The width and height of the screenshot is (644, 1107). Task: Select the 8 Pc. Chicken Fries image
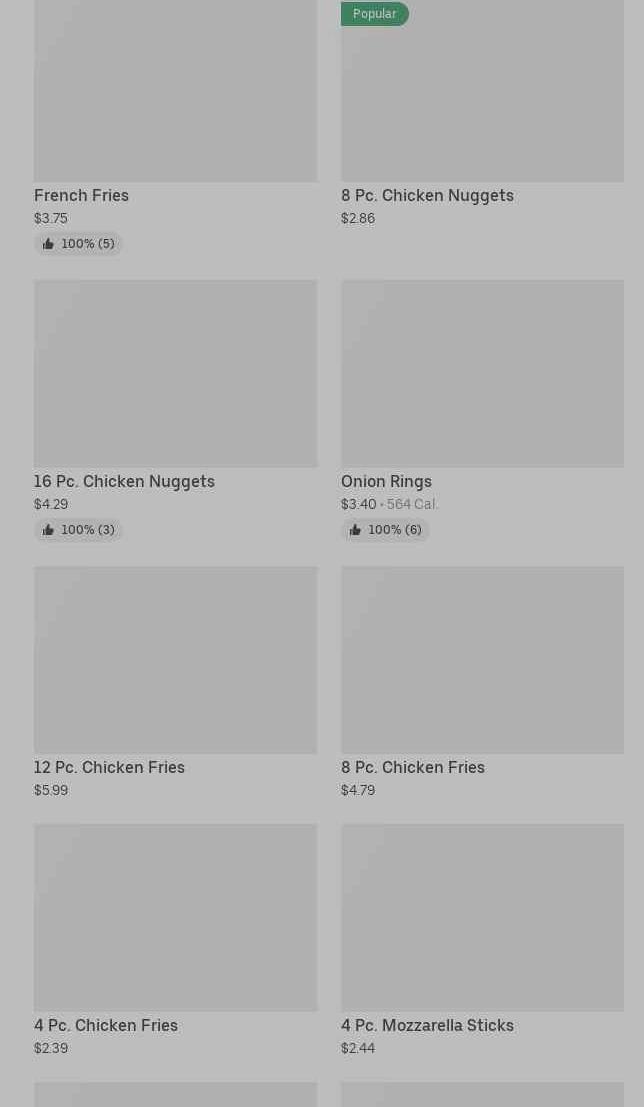[x=482, y=660]
